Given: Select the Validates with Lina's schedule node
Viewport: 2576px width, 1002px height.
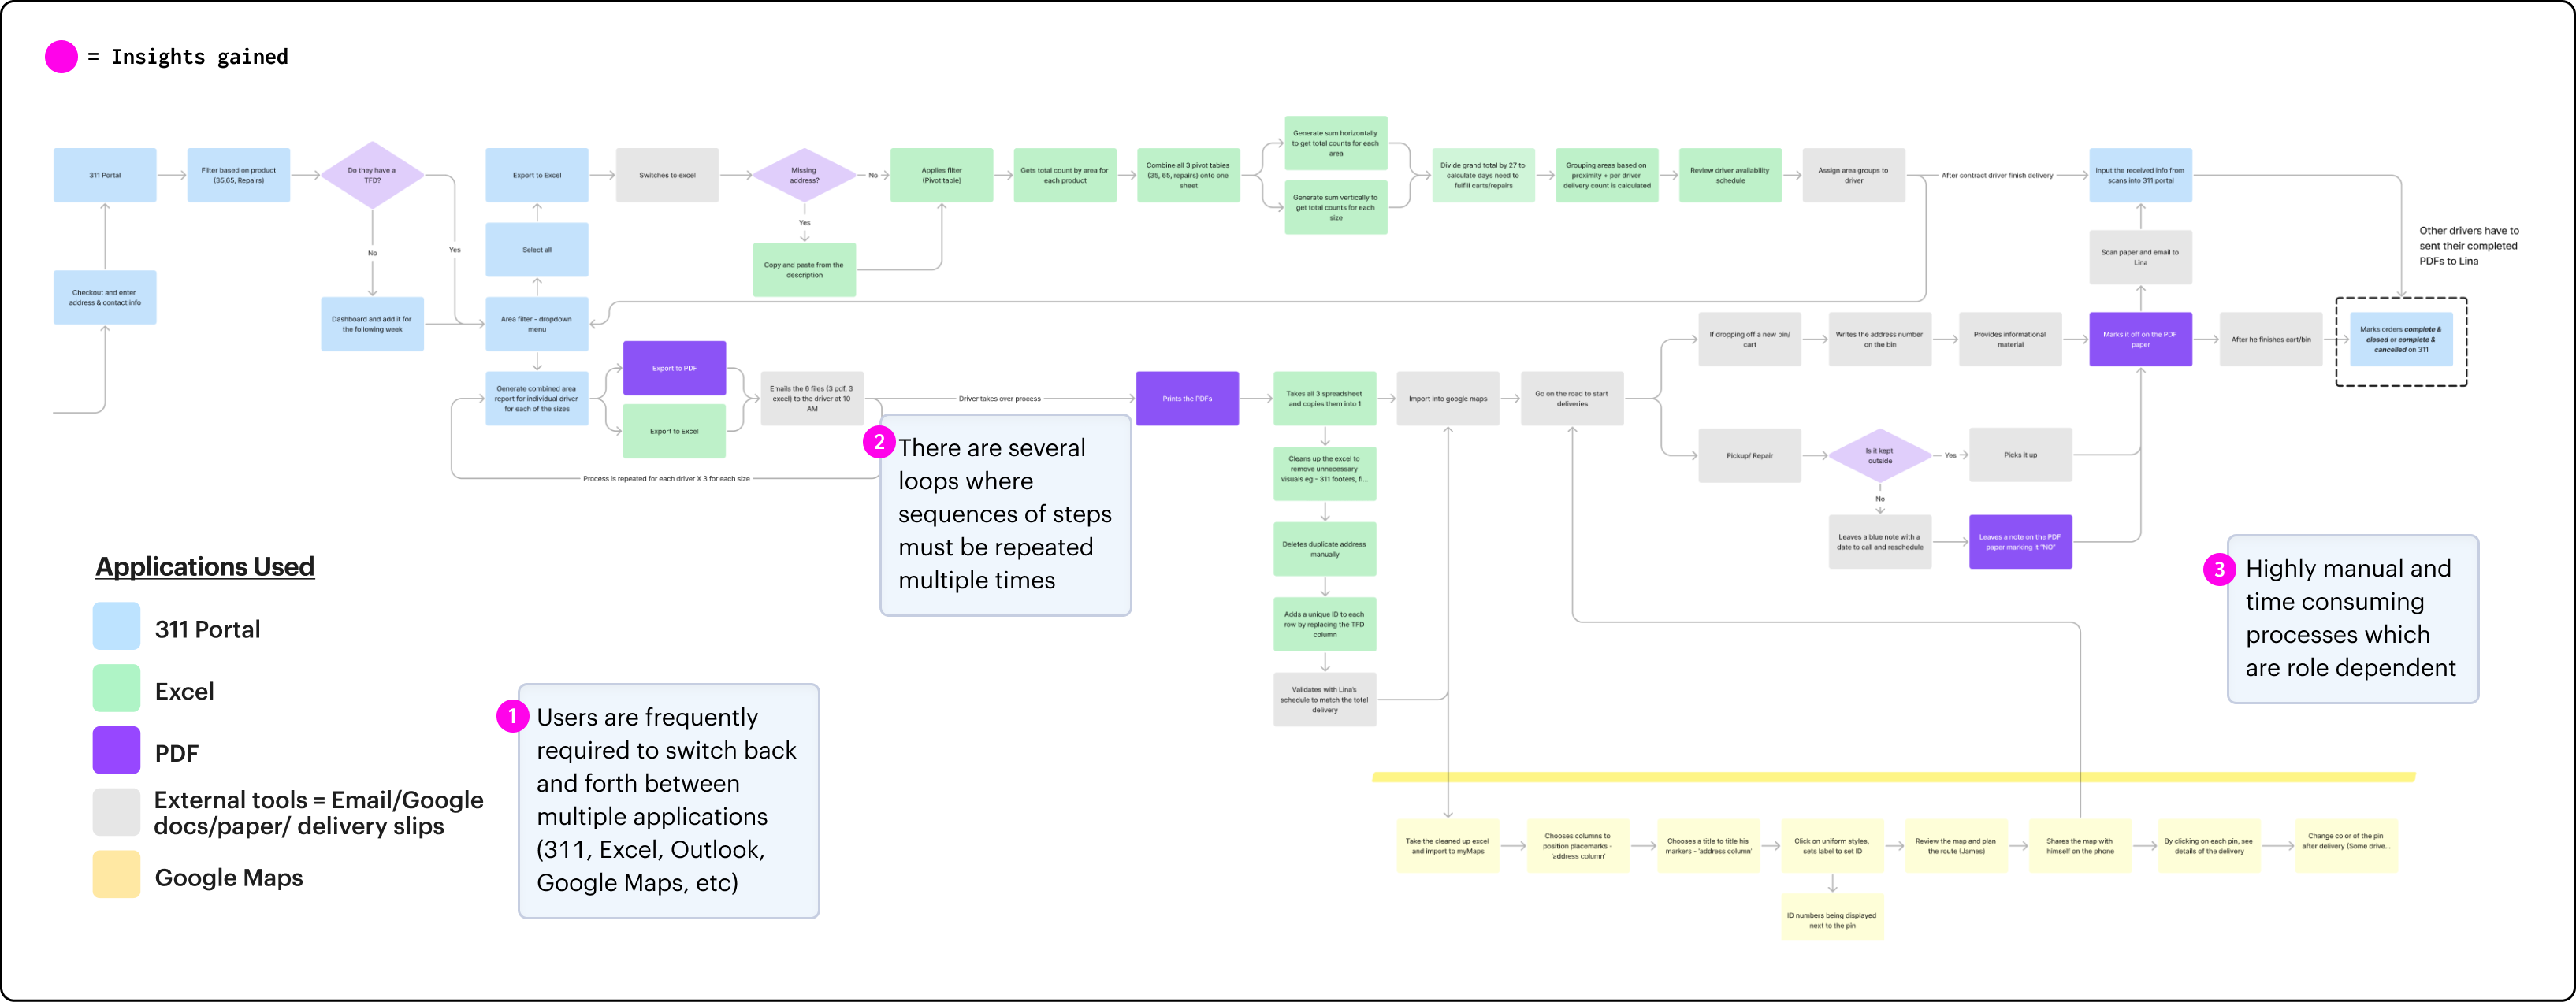Looking at the screenshot, I should pos(1324,699).
